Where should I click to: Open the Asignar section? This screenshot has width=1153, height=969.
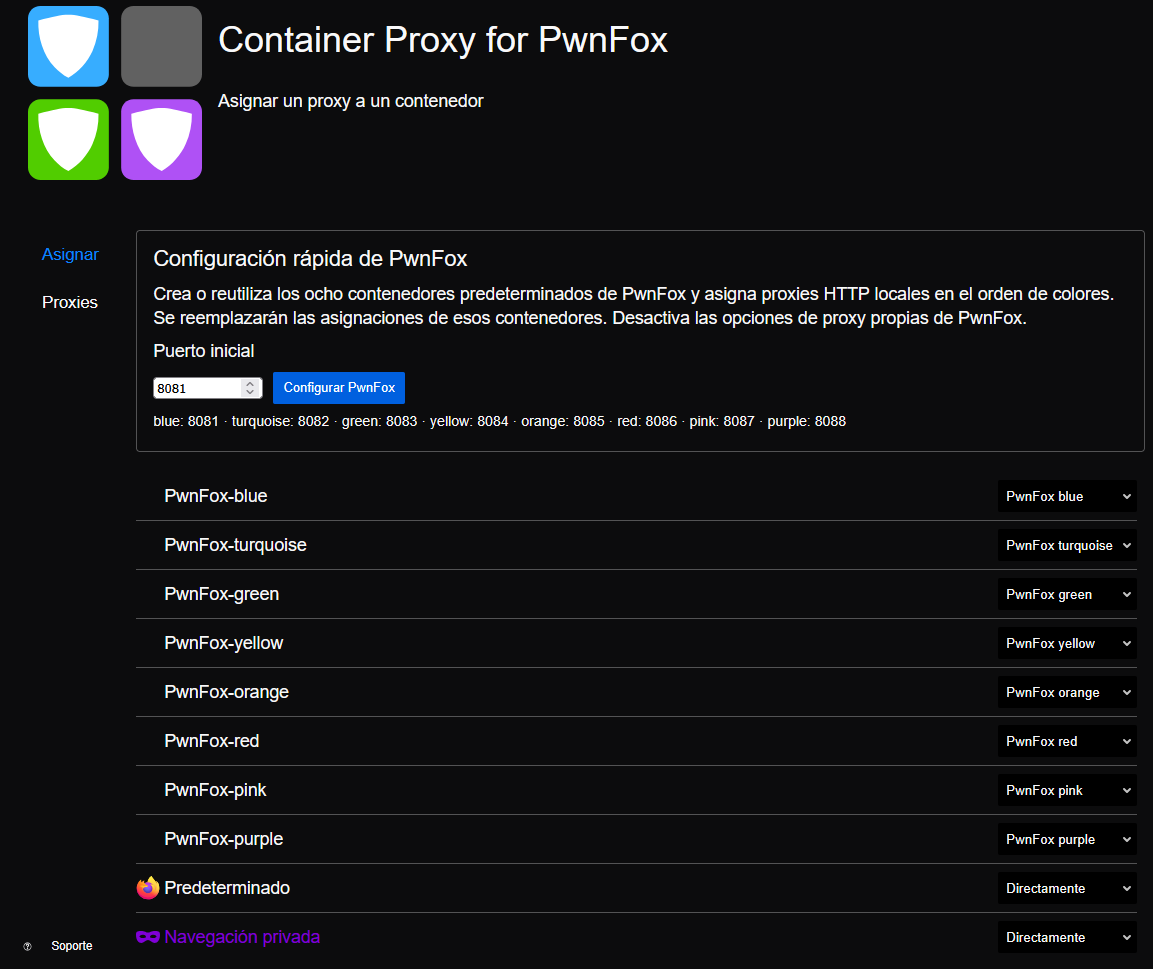click(70, 254)
